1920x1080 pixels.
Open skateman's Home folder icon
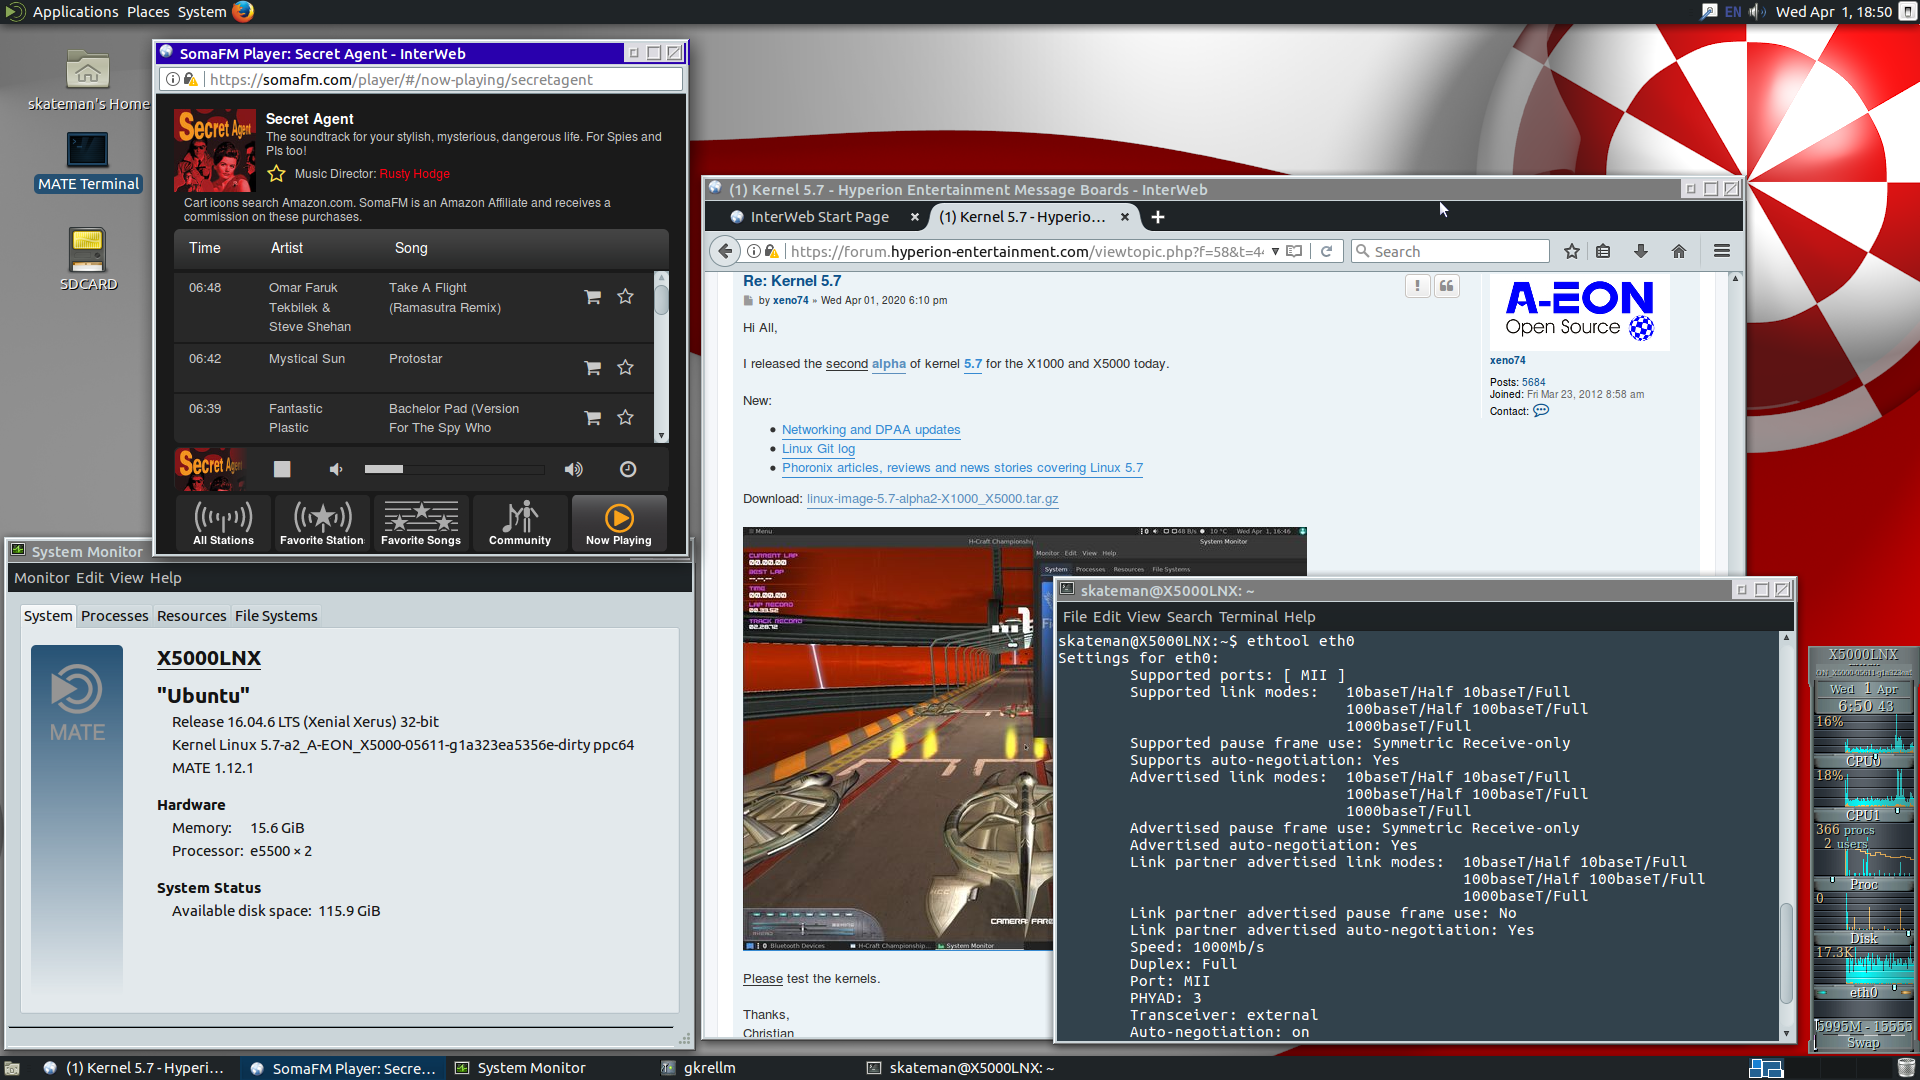(88, 72)
